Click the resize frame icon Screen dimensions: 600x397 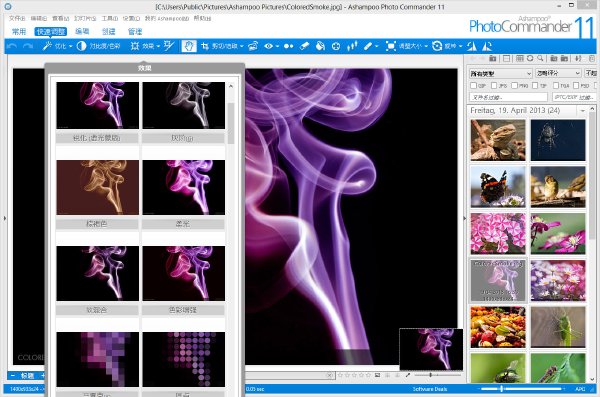tap(390, 46)
